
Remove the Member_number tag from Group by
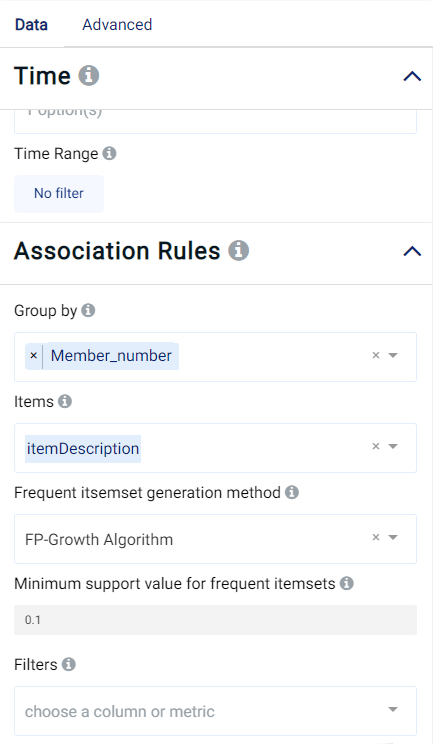pyautogui.click(x=34, y=355)
